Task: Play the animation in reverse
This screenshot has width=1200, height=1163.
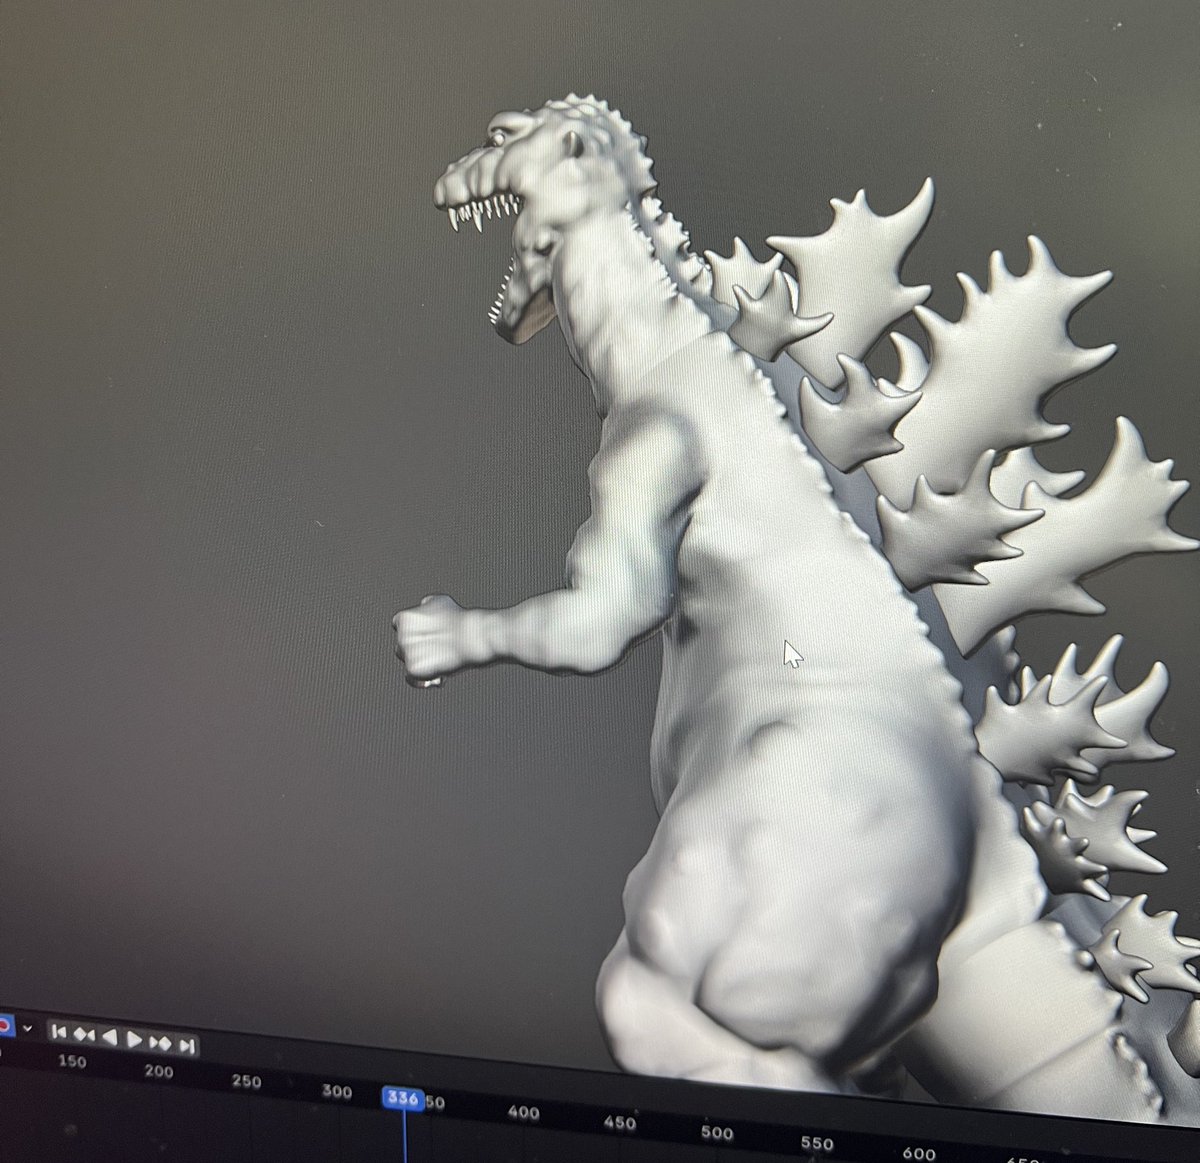Action: click(110, 1037)
